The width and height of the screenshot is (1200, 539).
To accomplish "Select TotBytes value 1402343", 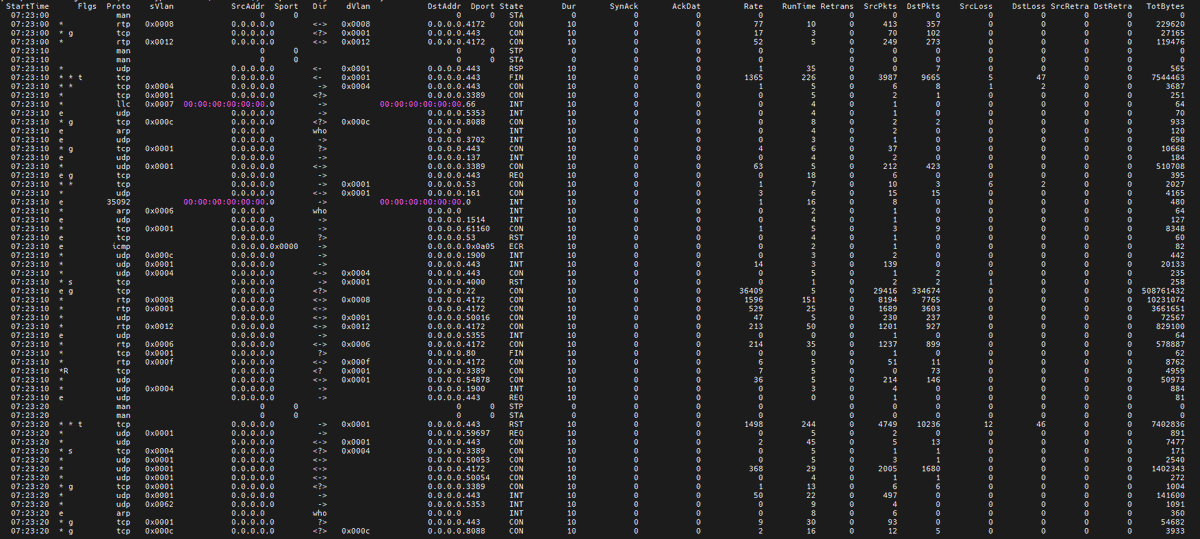I will (x=1169, y=468).
